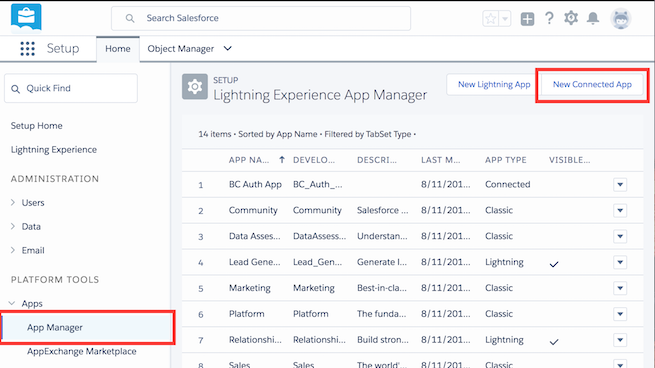Open the favorites list dropdown arrow

click(x=505, y=19)
